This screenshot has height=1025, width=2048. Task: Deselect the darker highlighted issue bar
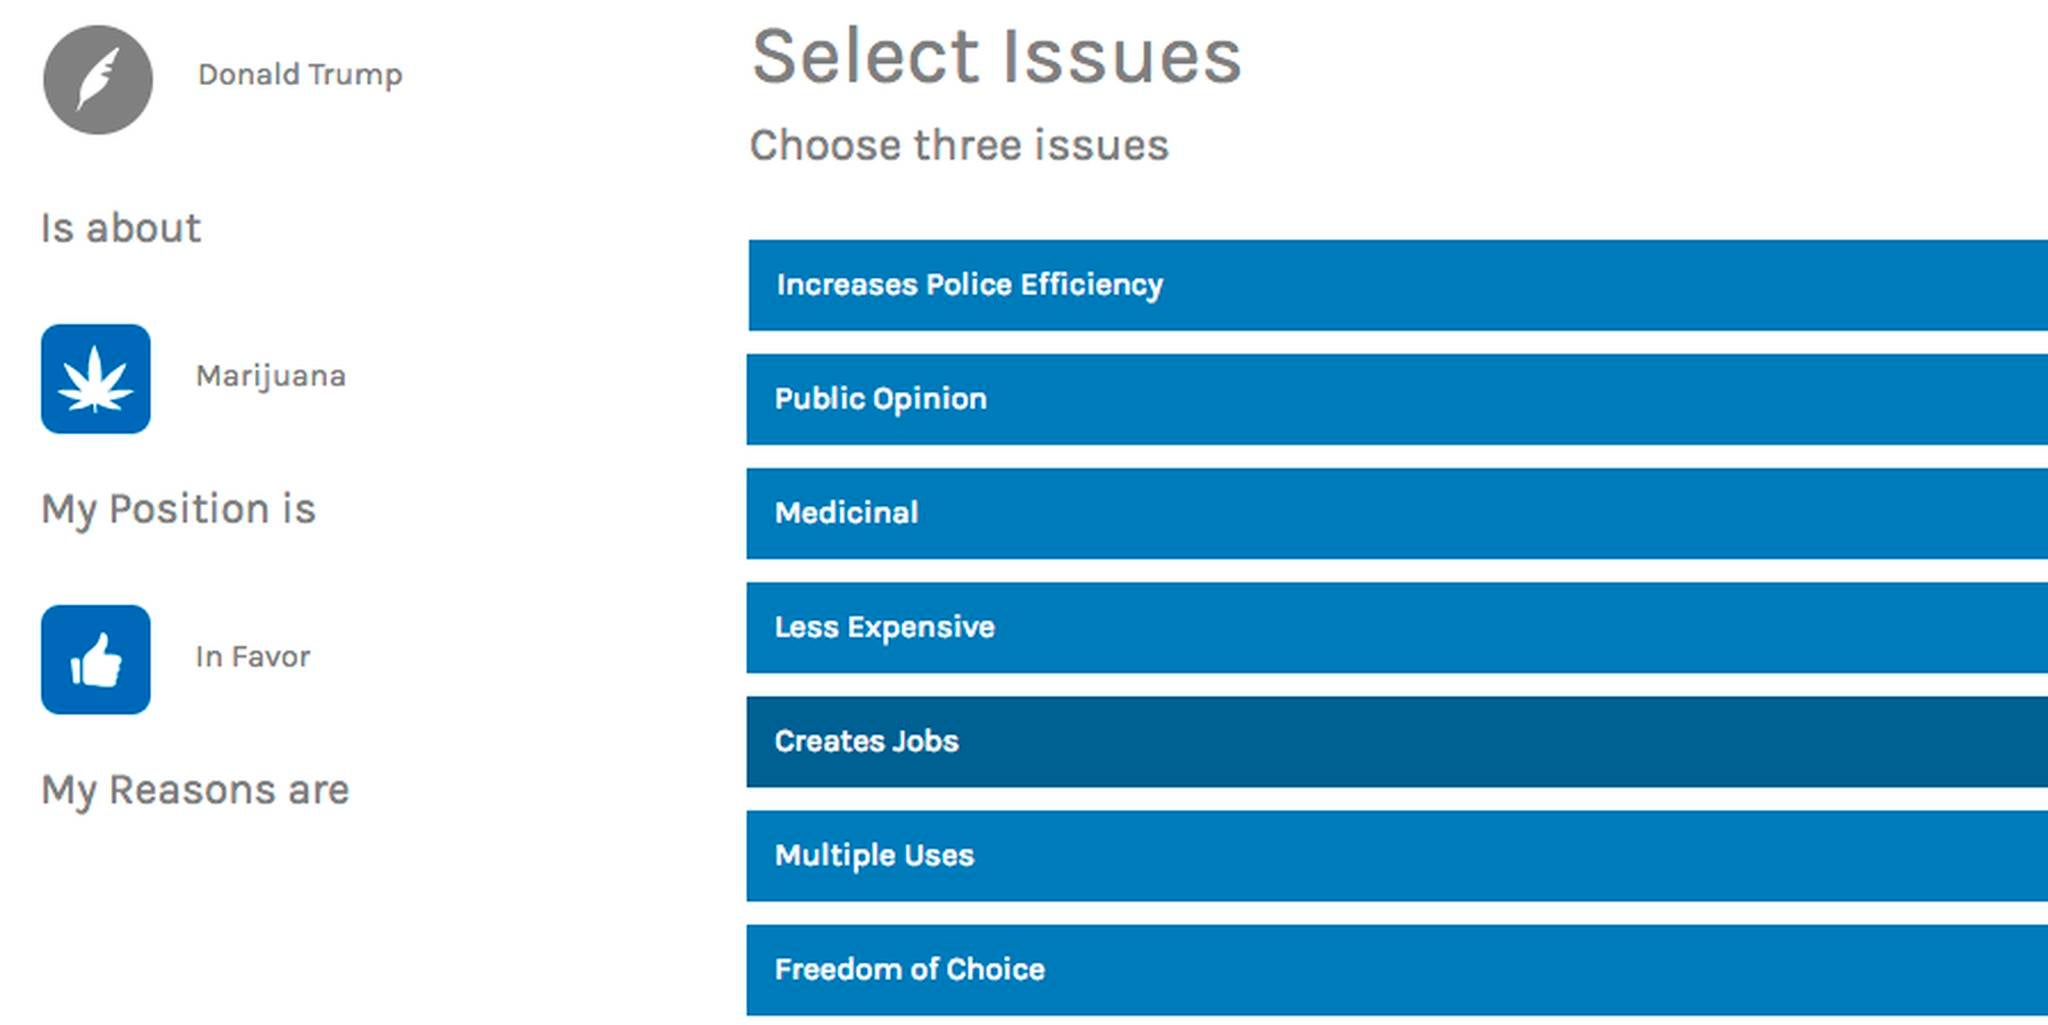click(x=1396, y=741)
